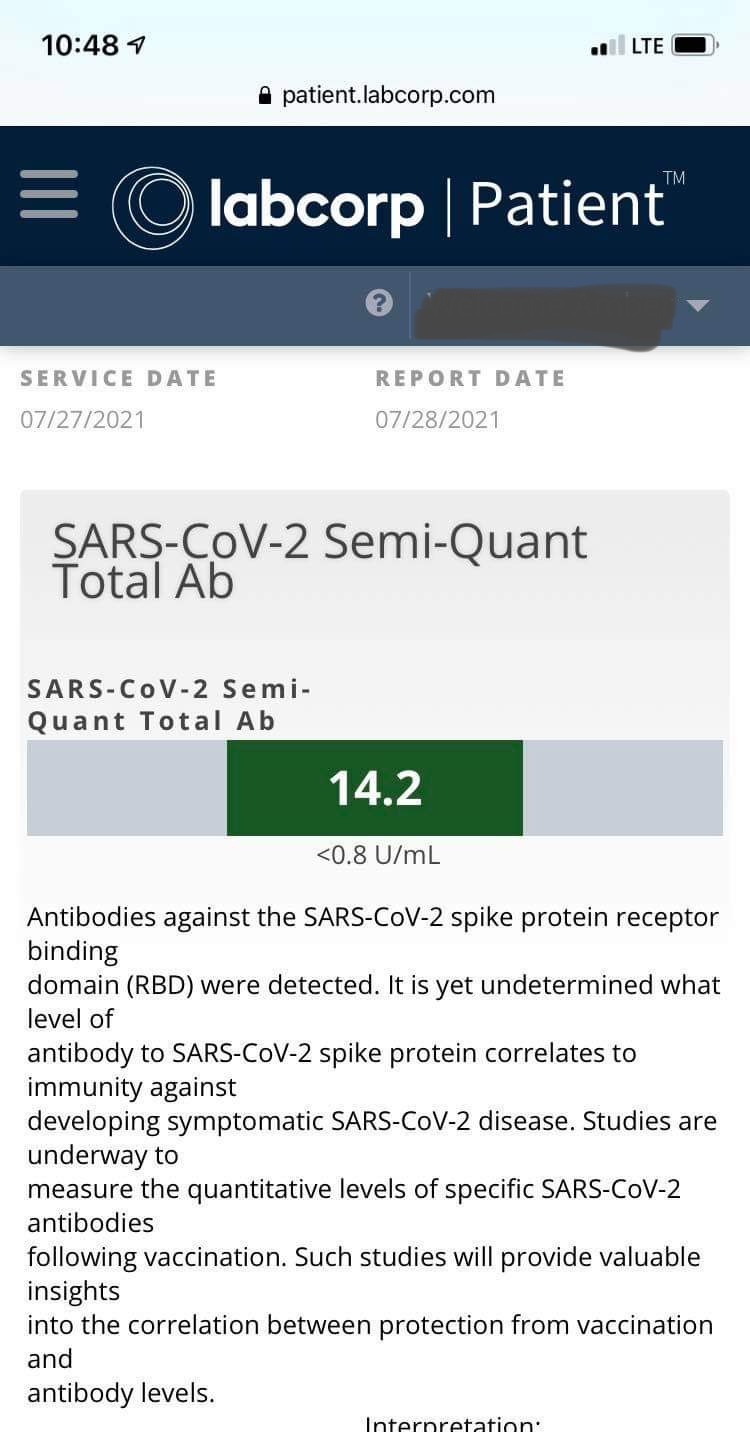Screen dimensions: 750x1432
Task: Tap the 10:48 clock in the status bar
Action: [x=80, y=45]
